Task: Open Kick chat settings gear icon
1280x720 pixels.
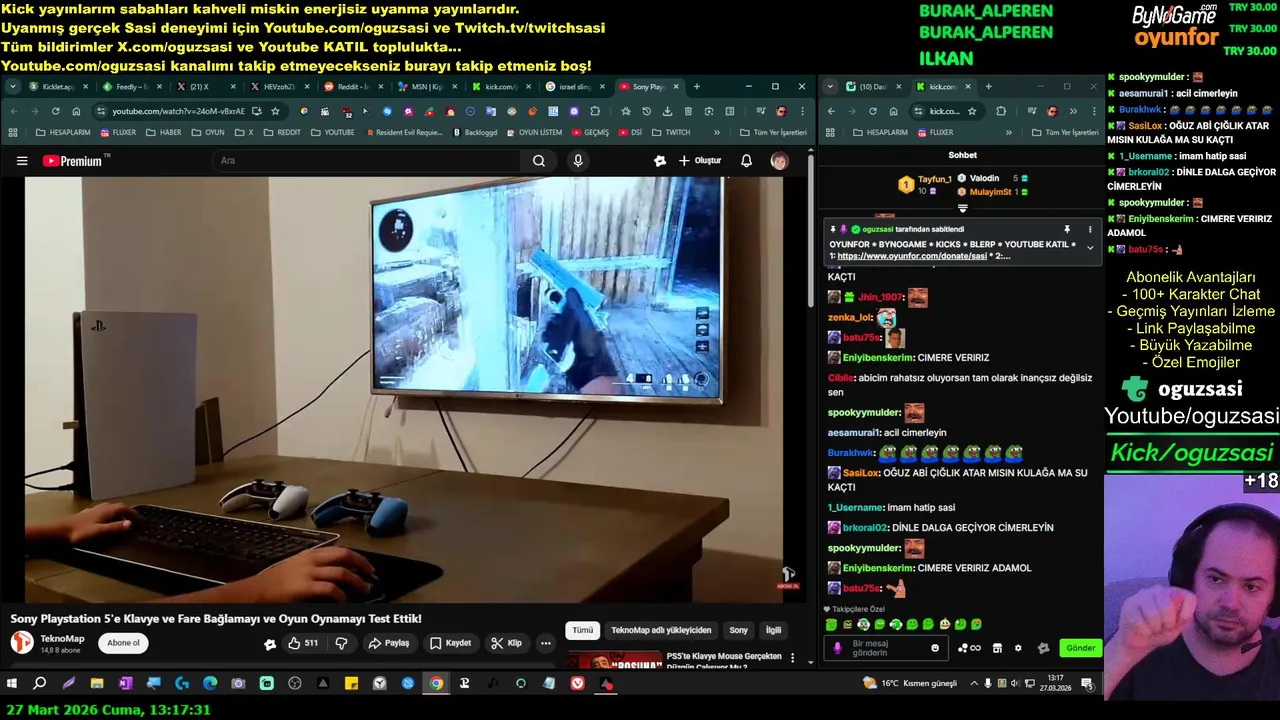Action: (x=1018, y=648)
